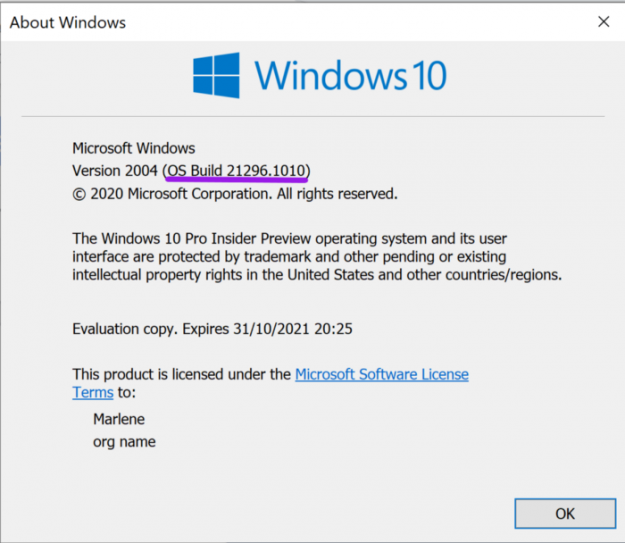
Task: Click the About Windows title text
Action: click(68, 23)
